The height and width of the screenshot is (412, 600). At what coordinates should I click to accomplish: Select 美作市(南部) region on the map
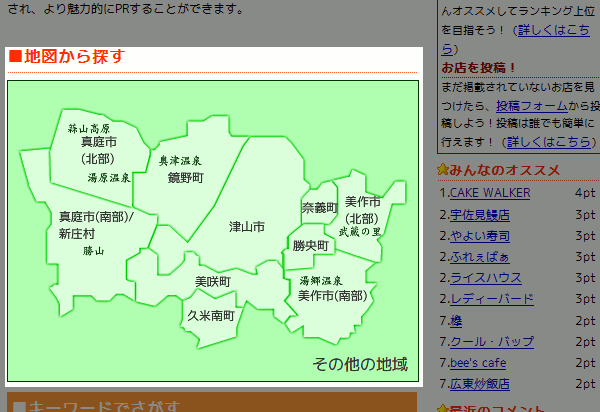tap(333, 296)
